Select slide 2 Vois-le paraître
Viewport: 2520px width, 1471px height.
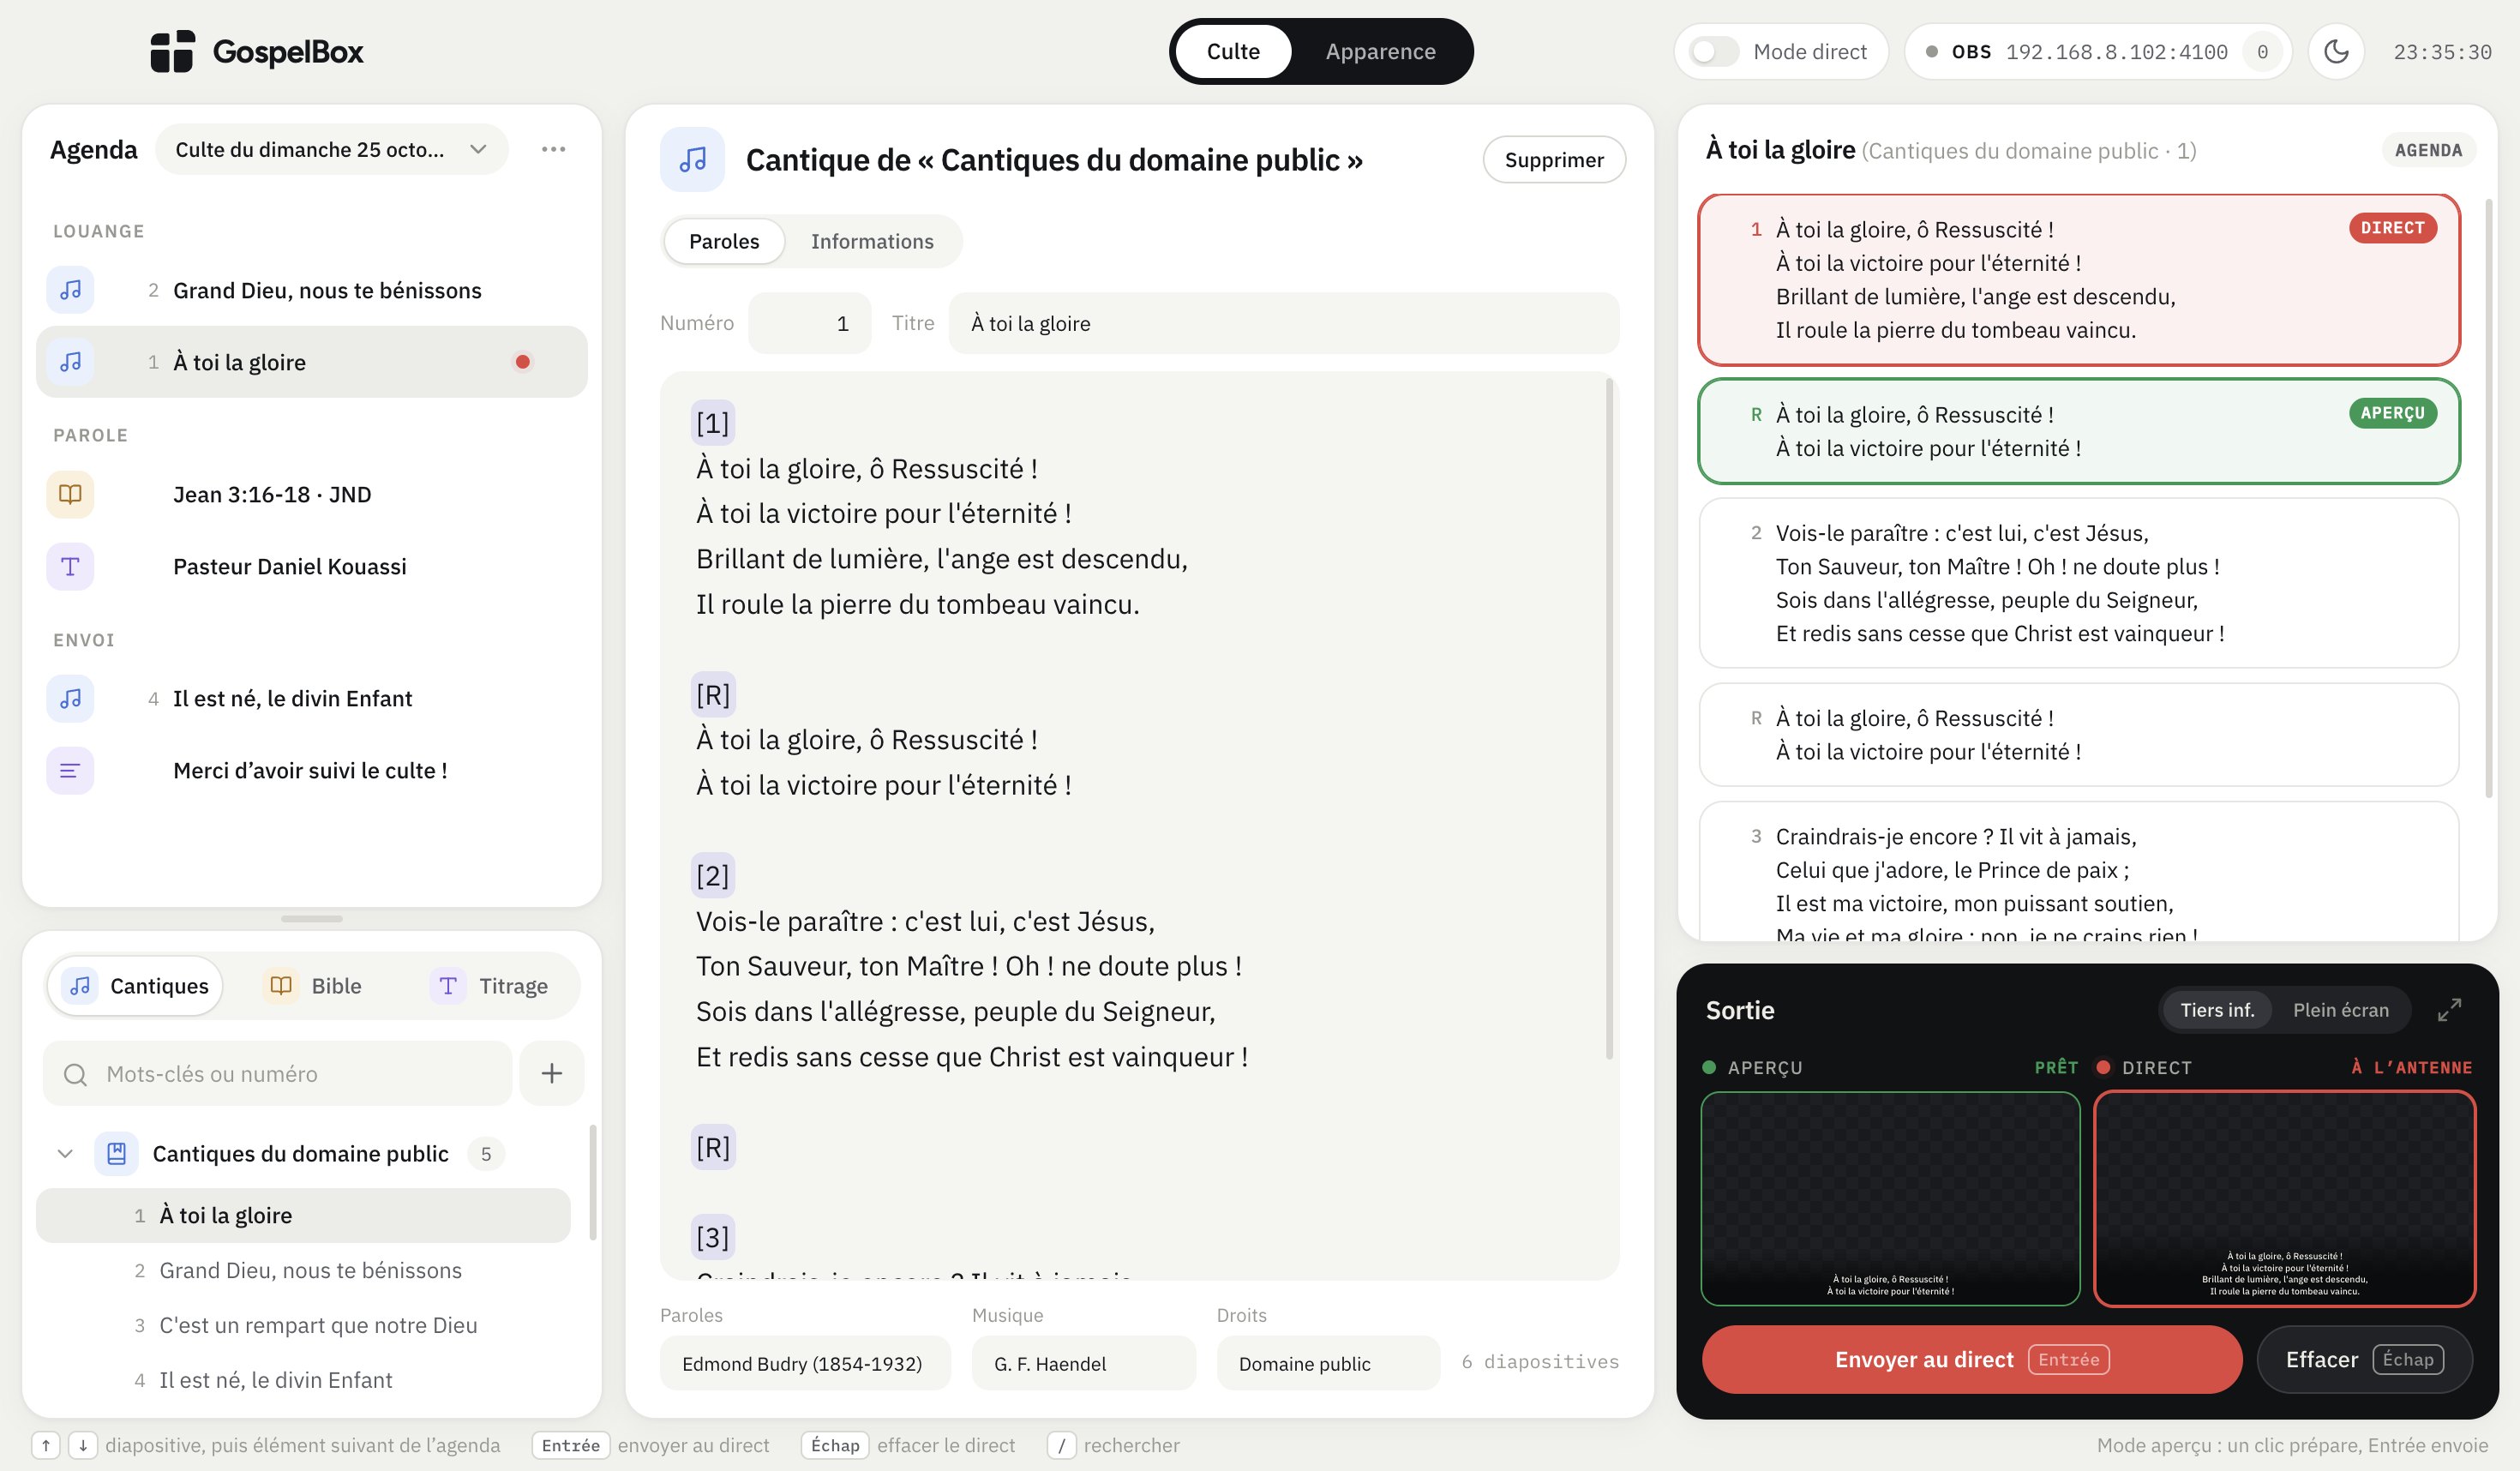pyautogui.click(x=2078, y=583)
